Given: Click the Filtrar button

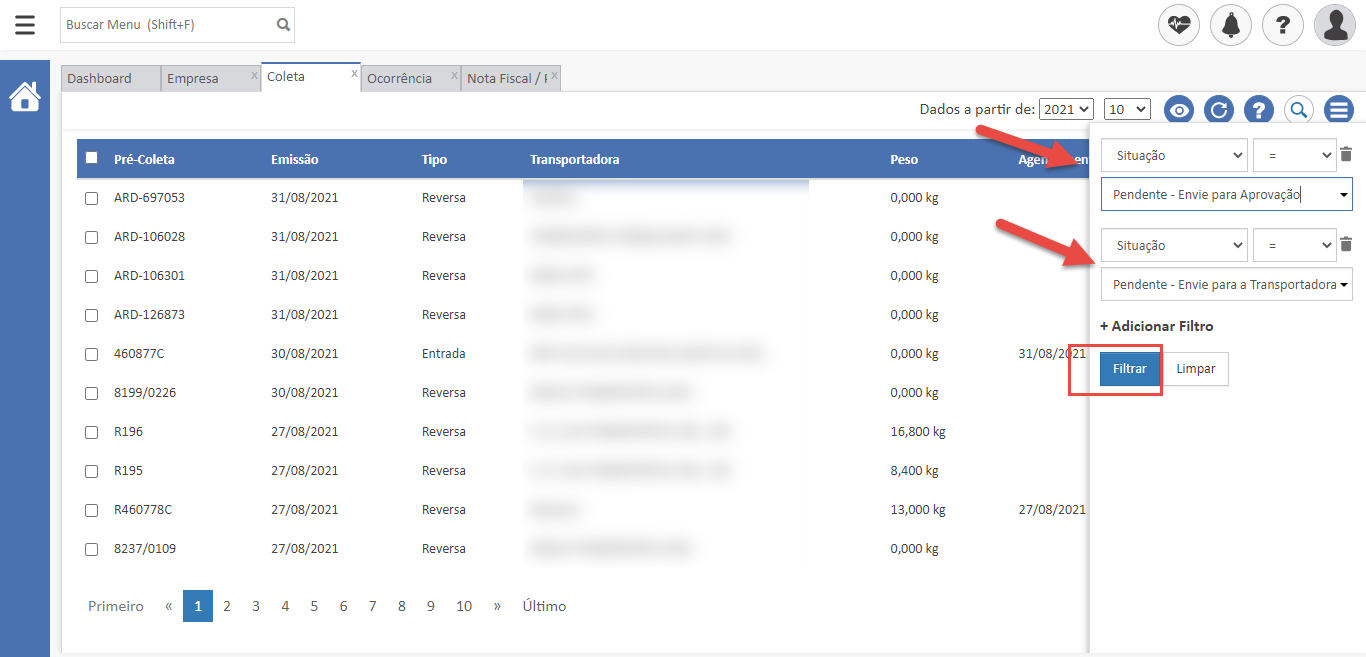Looking at the screenshot, I should [1130, 369].
